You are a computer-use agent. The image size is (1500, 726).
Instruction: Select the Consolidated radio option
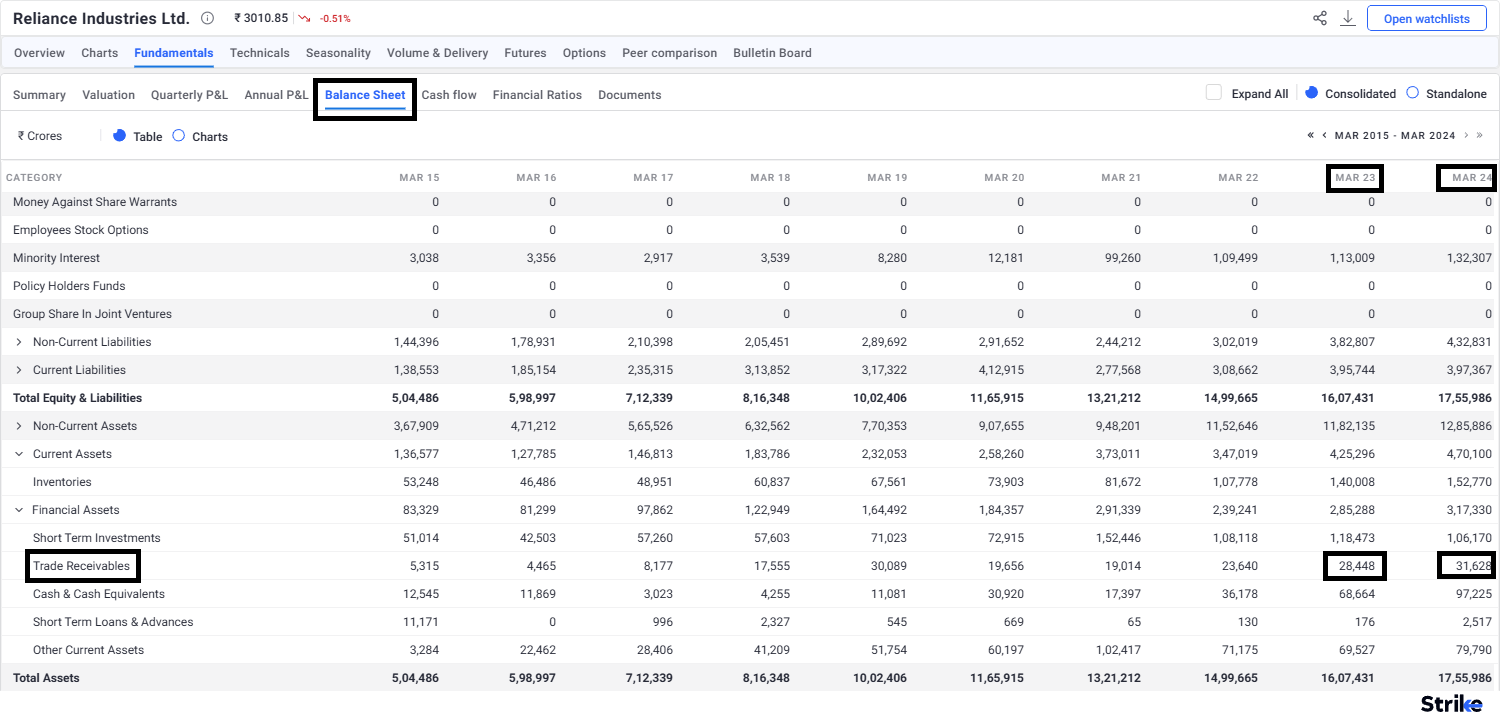(x=1312, y=92)
